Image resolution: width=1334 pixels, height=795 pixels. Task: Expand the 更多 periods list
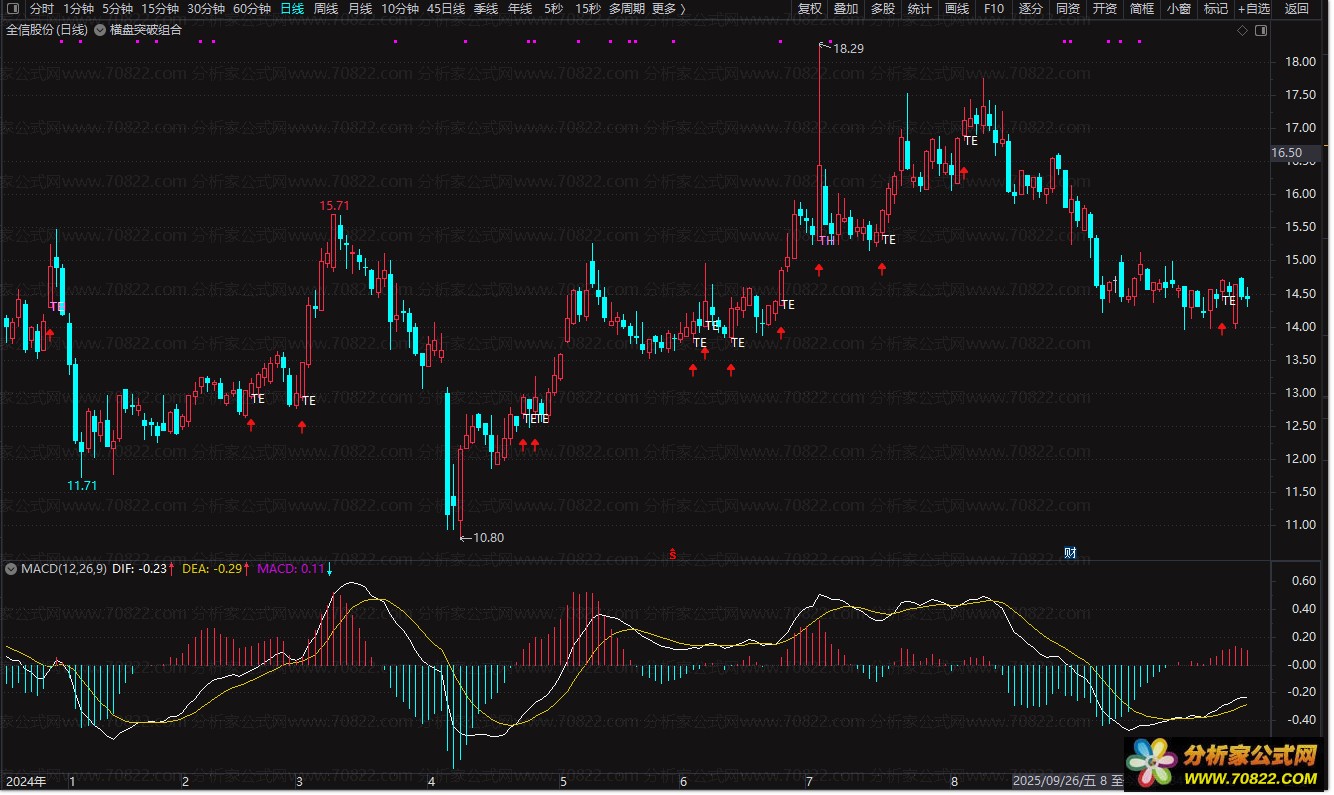668,9
